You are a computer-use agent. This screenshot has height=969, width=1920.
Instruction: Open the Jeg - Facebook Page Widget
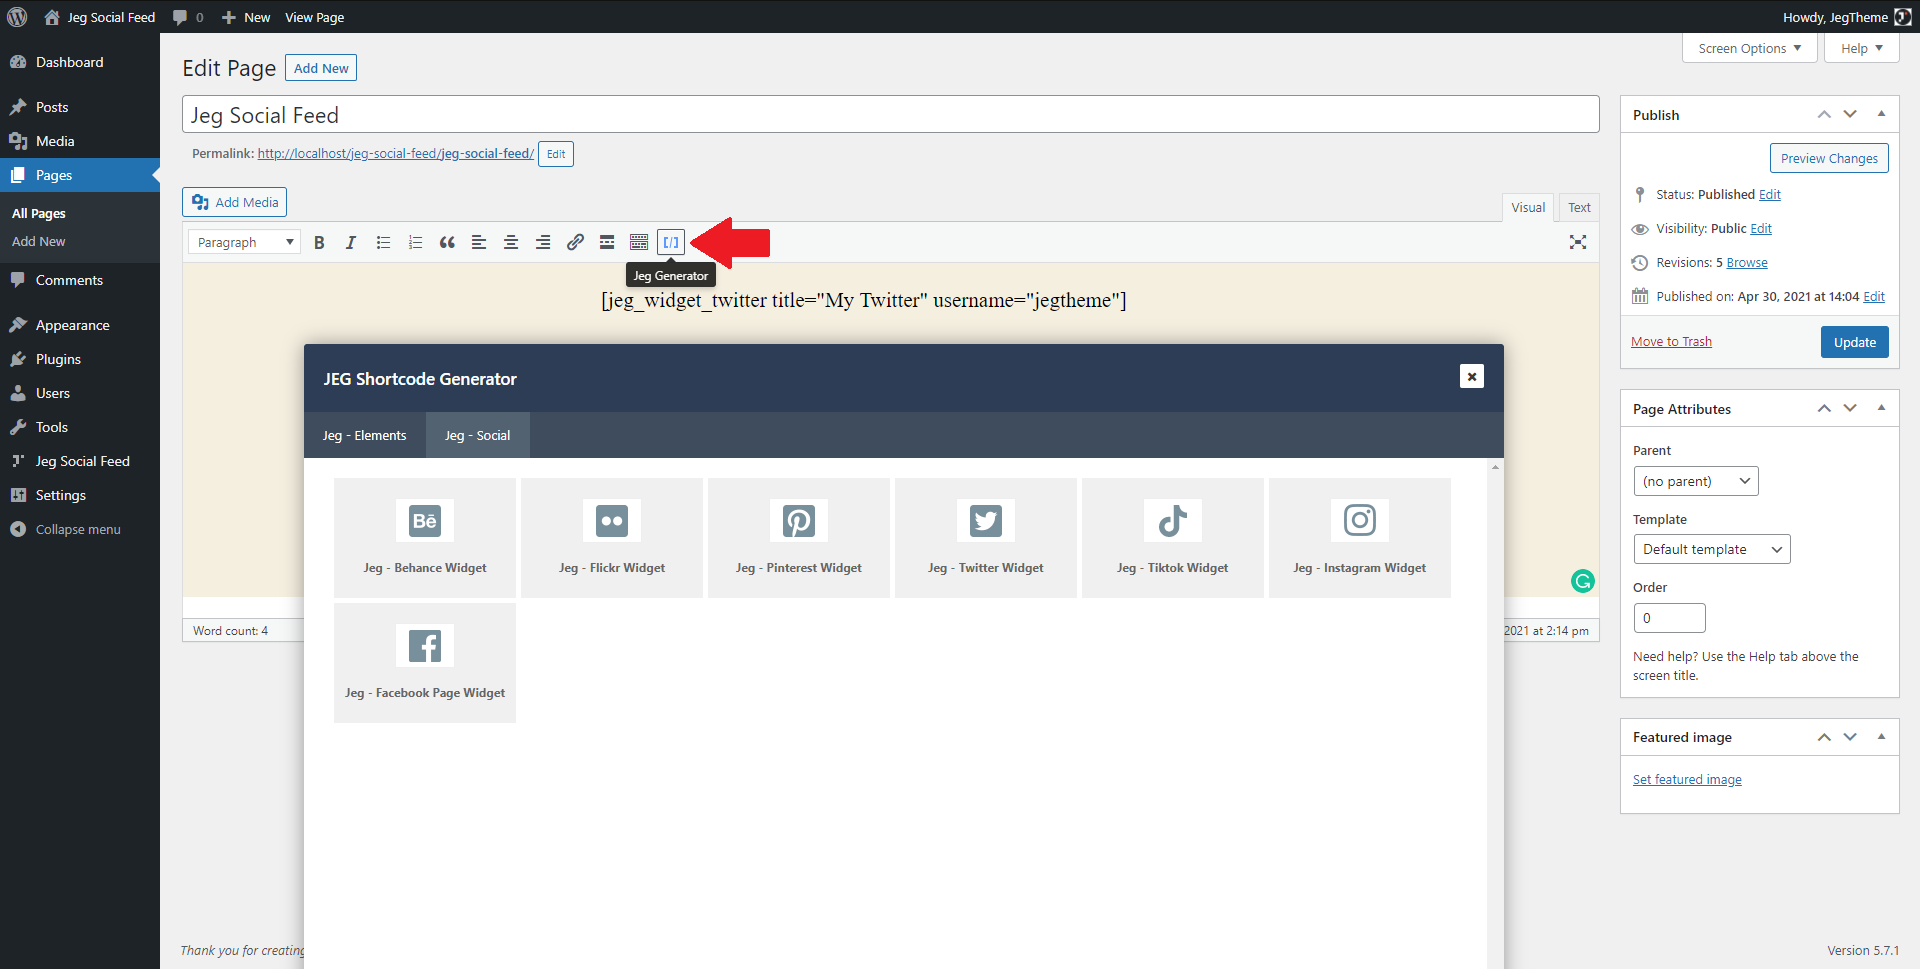pos(425,662)
